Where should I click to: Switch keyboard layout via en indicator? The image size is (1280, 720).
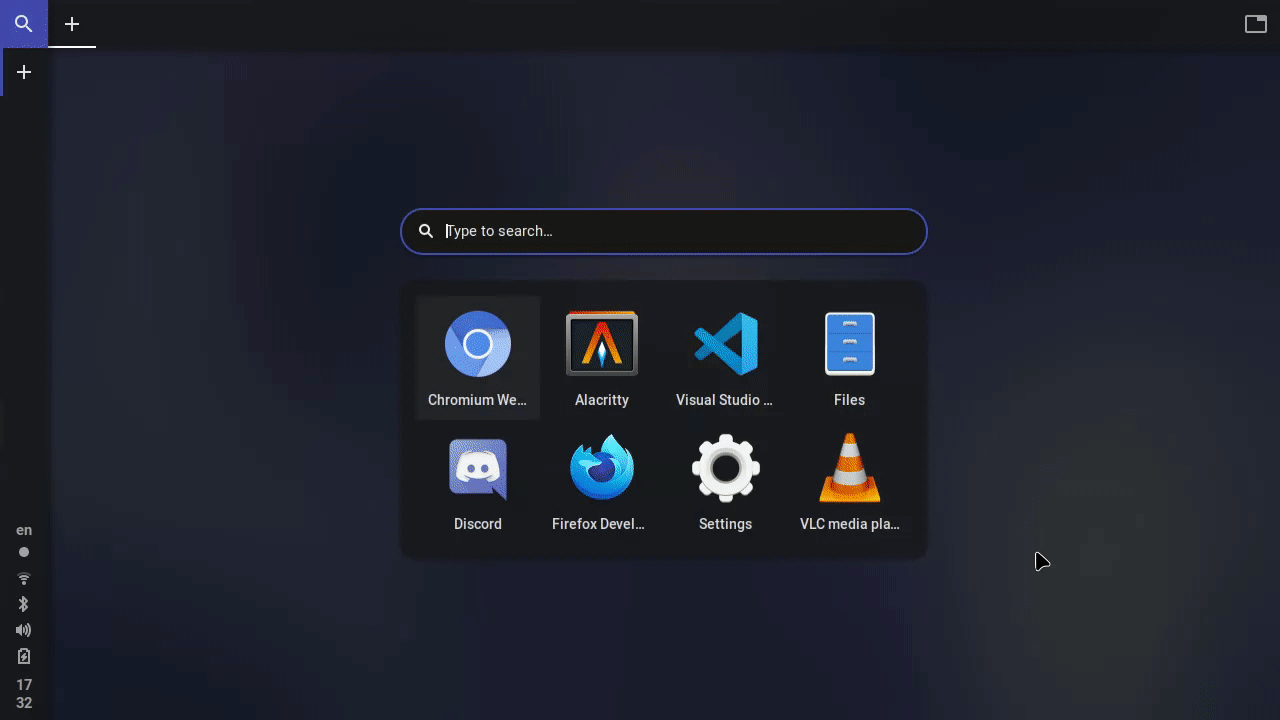(24, 530)
